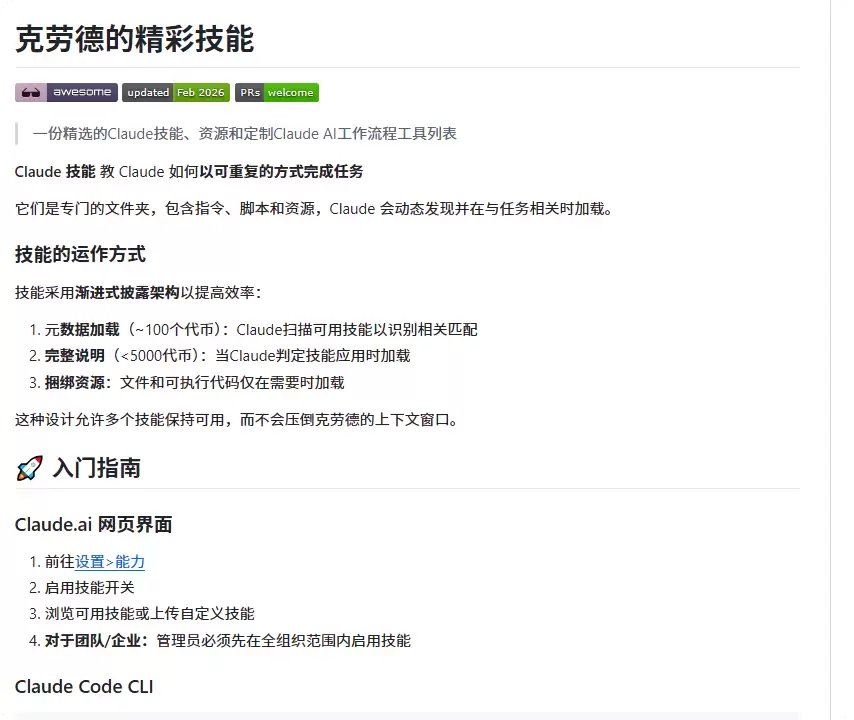Image resolution: width=854 pixels, height=720 pixels.
Task: Click the 克劳德的精彩技能 main heading
Action: [x=135, y=39]
